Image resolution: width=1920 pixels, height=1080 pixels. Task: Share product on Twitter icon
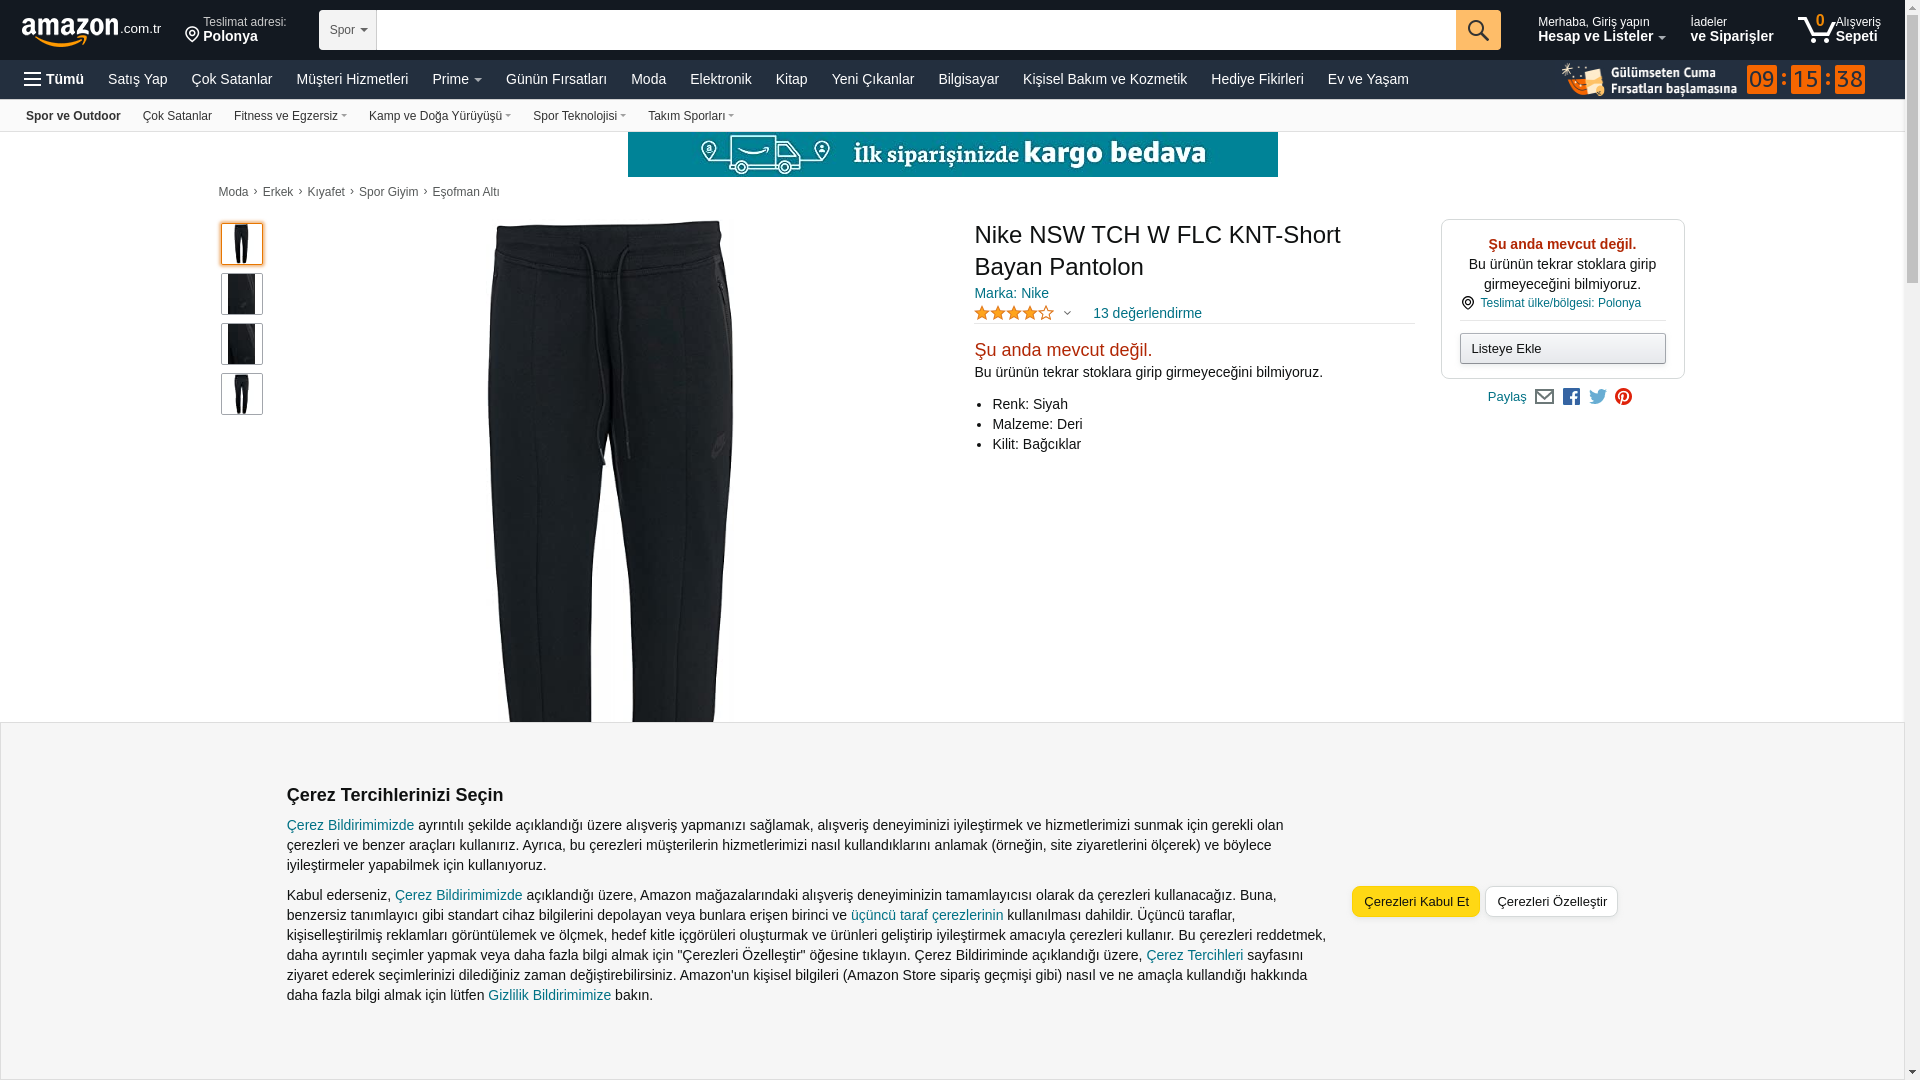(x=1598, y=397)
